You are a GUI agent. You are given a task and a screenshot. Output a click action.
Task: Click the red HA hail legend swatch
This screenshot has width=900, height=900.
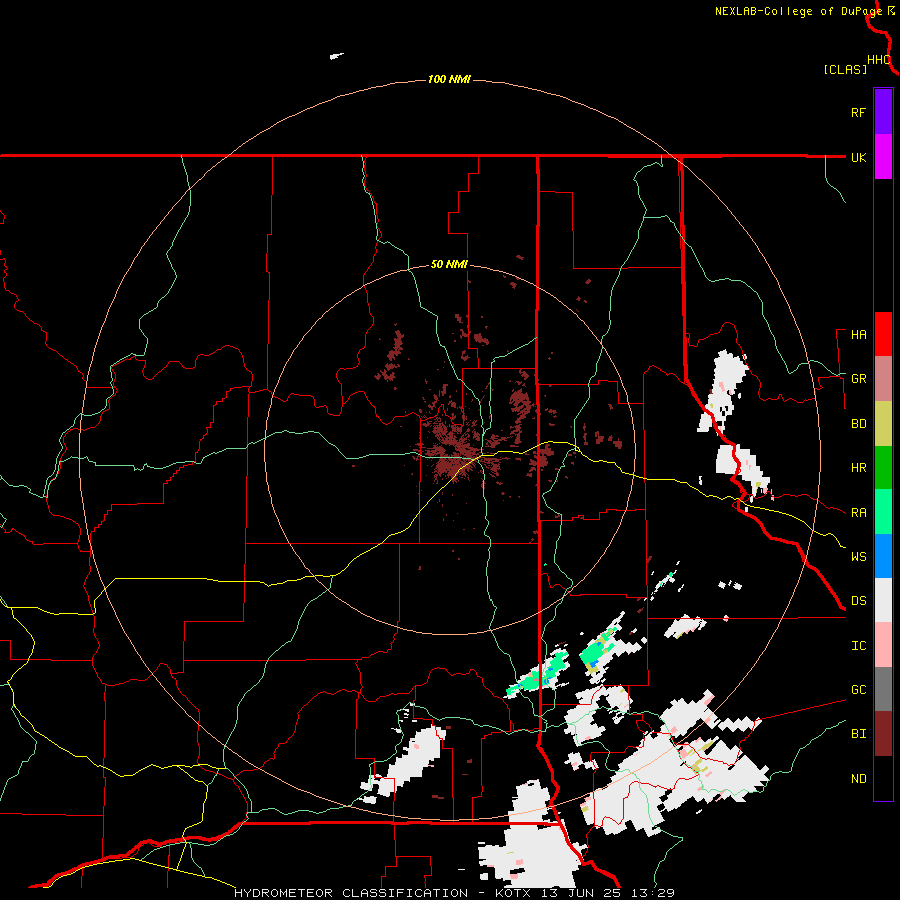point(883,334)
